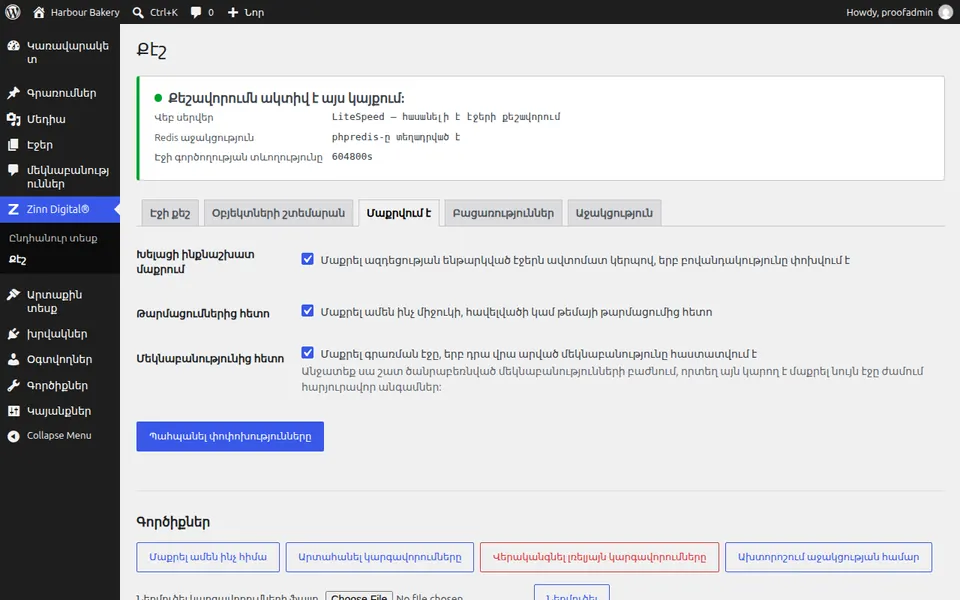Click the Մաքրել ամեն ինչ հիմա button
The image size is (960, 600).
click(x=208, y=557)
